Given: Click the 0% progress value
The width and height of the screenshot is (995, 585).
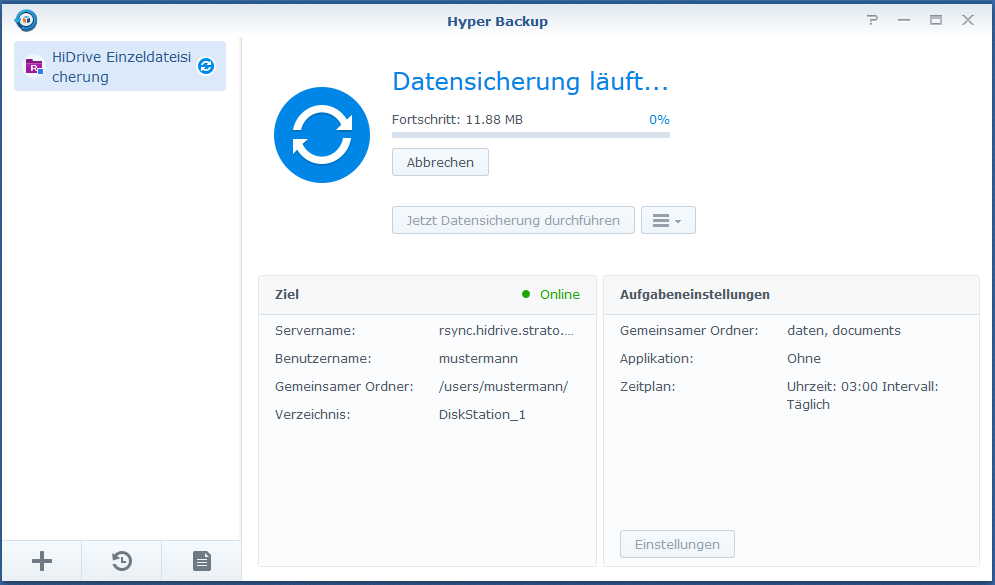Looking at the screenshot, I should pyautogui.click(x=659, y=119).
